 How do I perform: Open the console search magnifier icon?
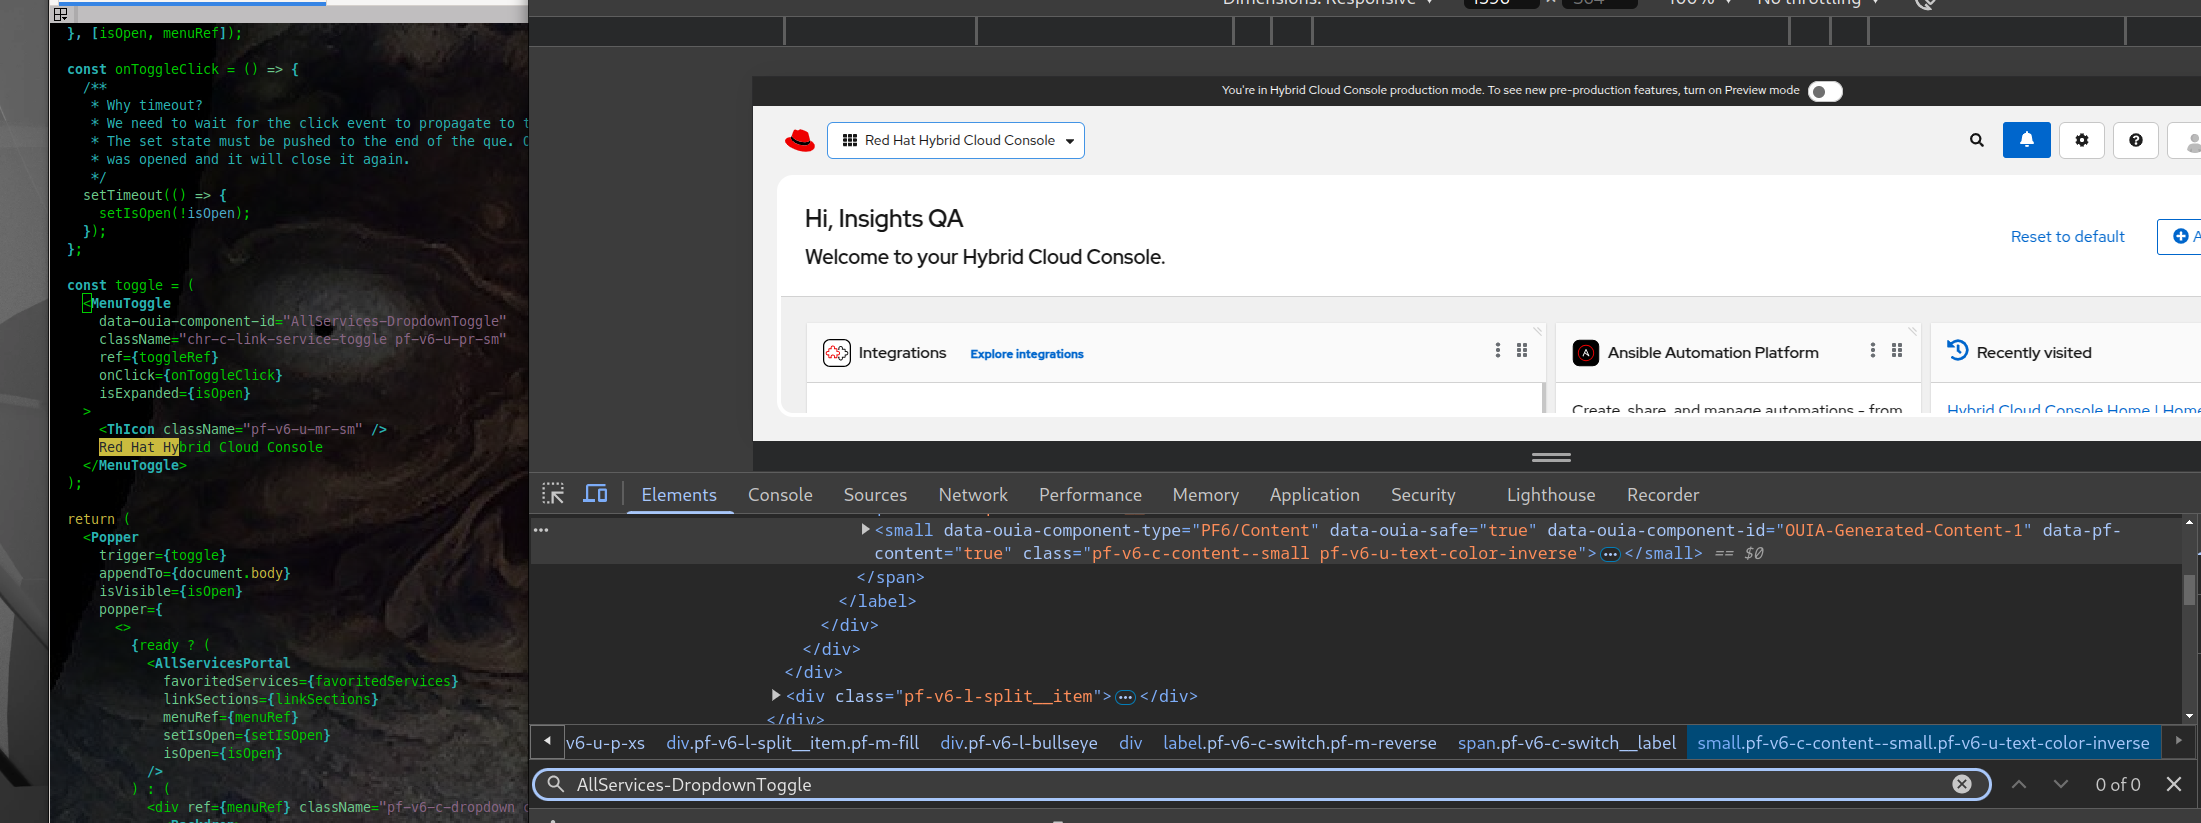(x=1977, y=140)
